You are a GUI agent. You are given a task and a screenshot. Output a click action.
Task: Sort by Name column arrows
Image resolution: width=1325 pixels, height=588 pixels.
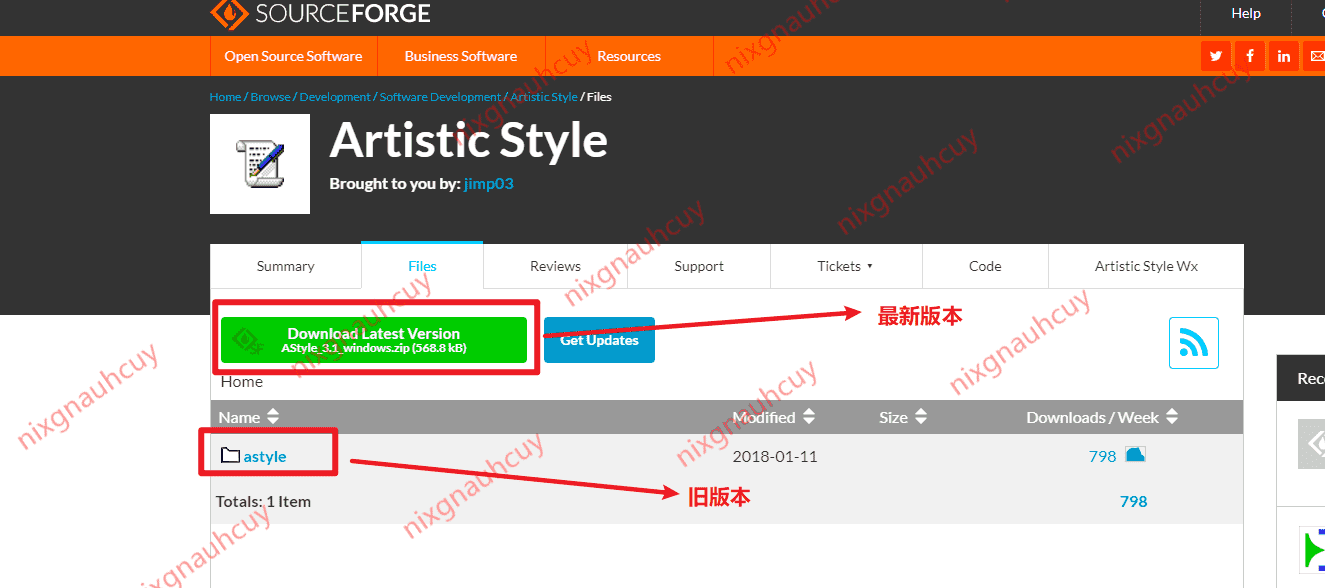point(273,417)
